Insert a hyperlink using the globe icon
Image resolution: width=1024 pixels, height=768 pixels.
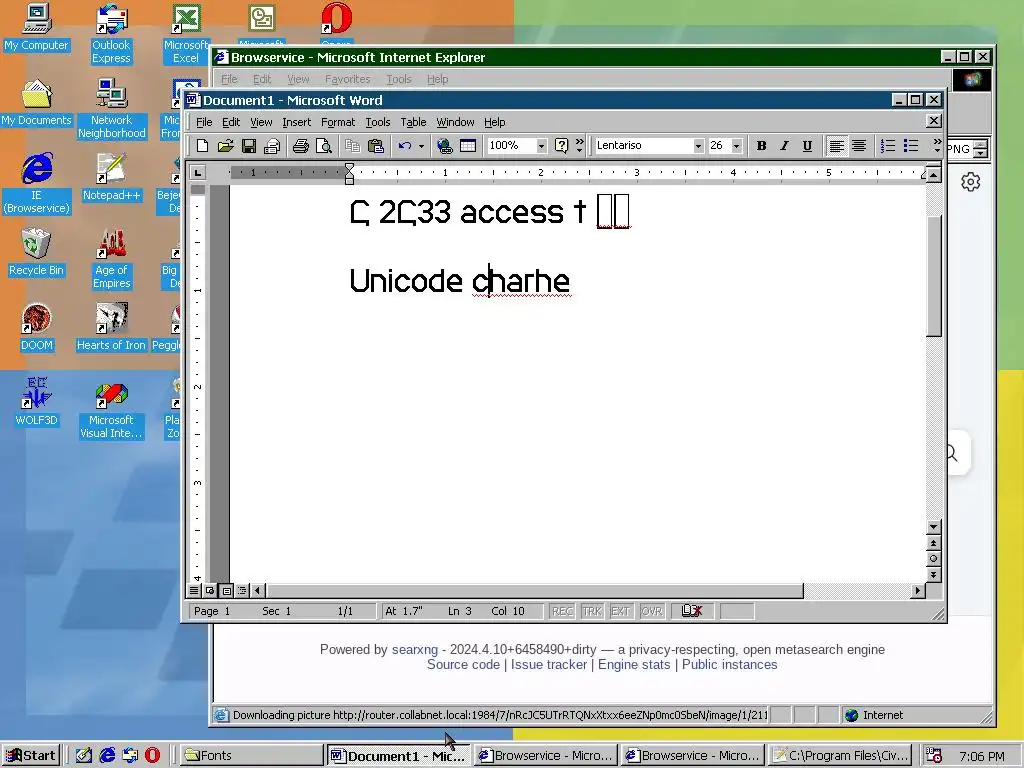tap(445, 146)
